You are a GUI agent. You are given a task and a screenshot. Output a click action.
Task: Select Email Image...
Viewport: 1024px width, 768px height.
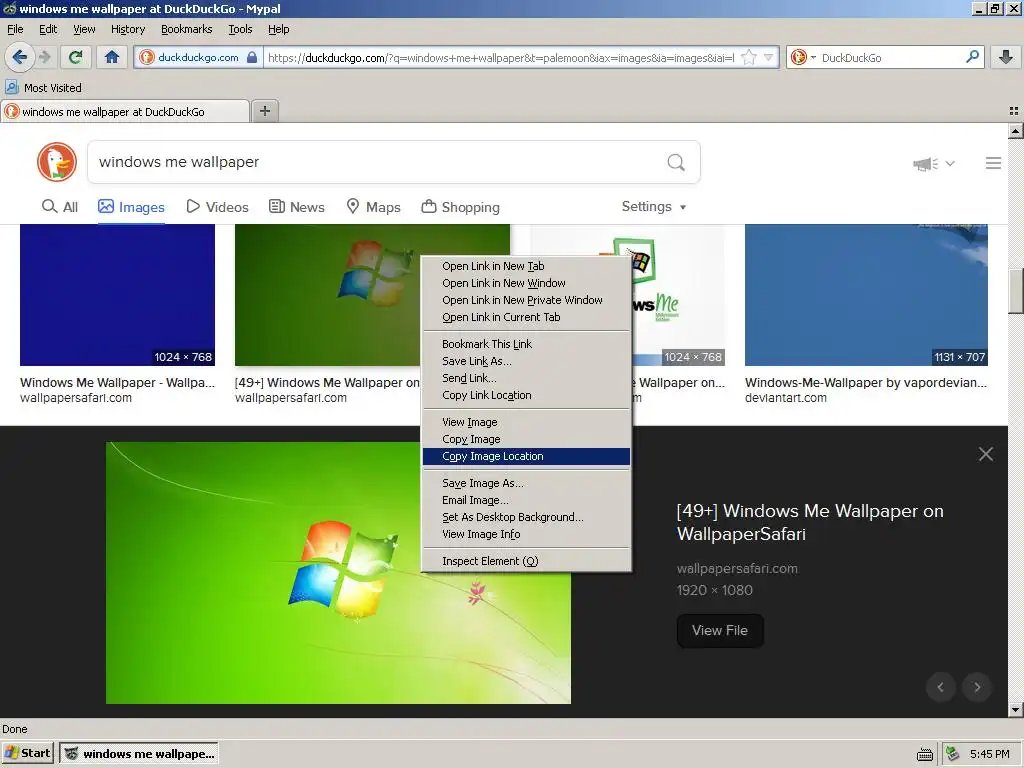coord(526,500)
